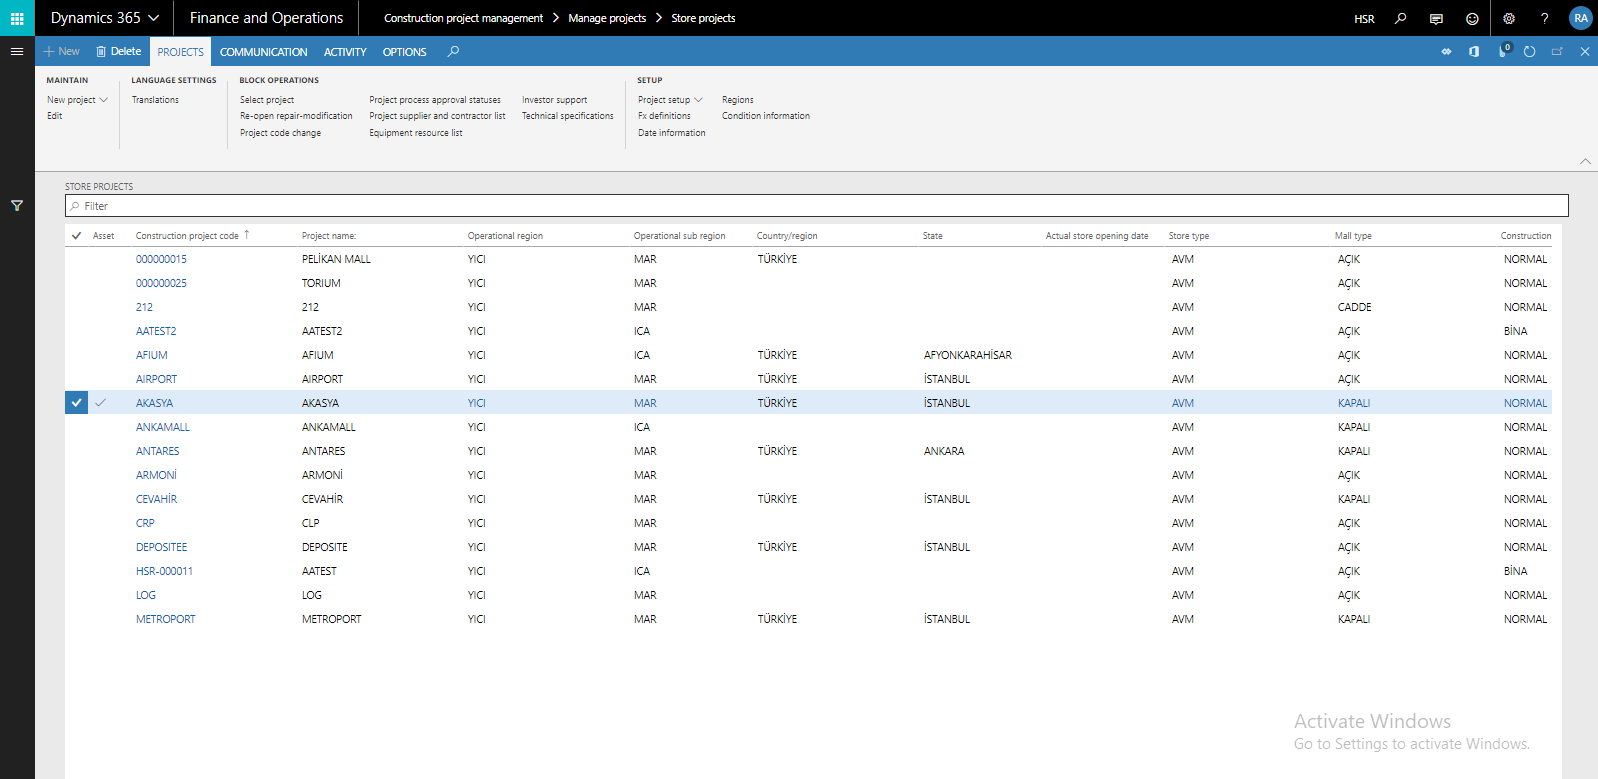Open project code METROPORT link
Viewport: 1598px width, 779px height.
(166, 619)
